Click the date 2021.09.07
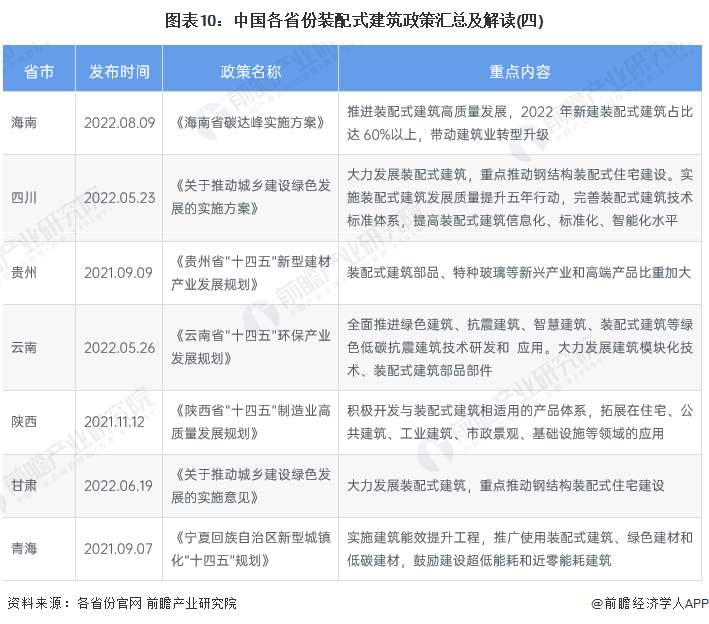This screenshot has width=709, height=624. (119, 548)
